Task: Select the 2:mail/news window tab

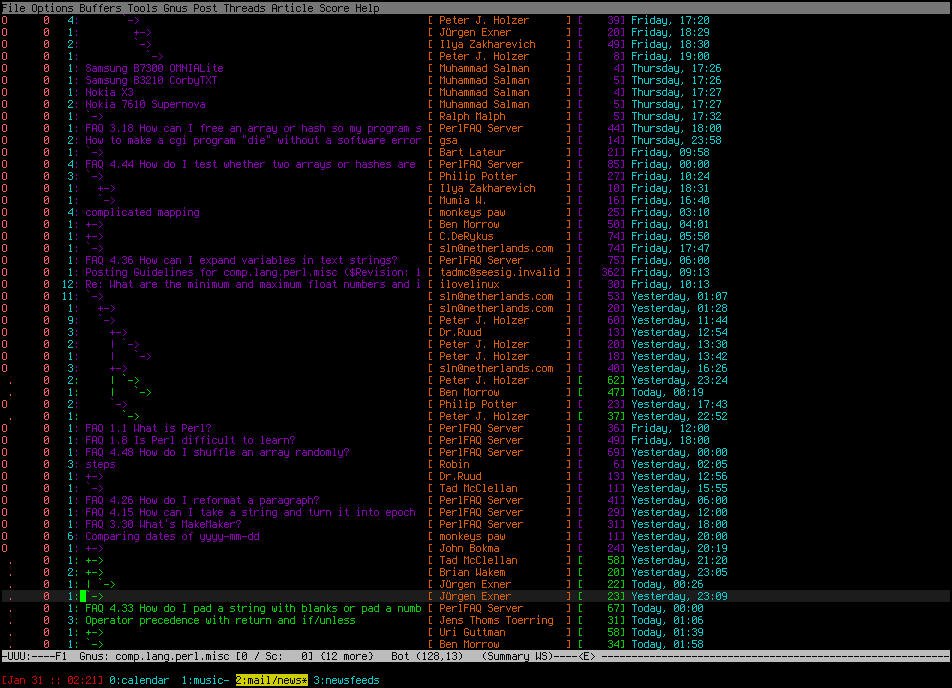Action: [271, 680]
